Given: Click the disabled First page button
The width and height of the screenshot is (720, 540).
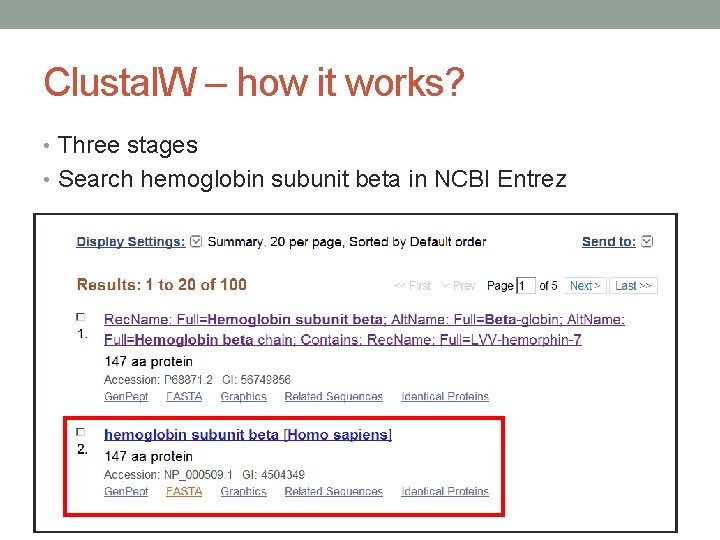Looking at the screenshot, I should pos(412,286).
